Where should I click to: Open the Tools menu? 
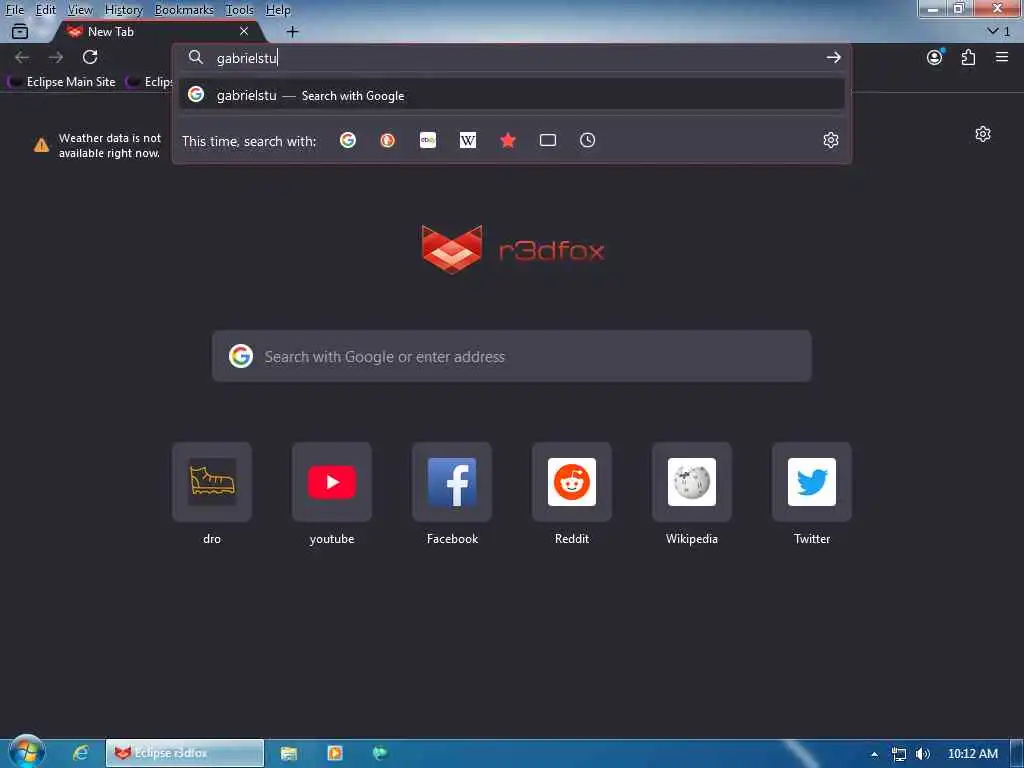coord(239,10)
